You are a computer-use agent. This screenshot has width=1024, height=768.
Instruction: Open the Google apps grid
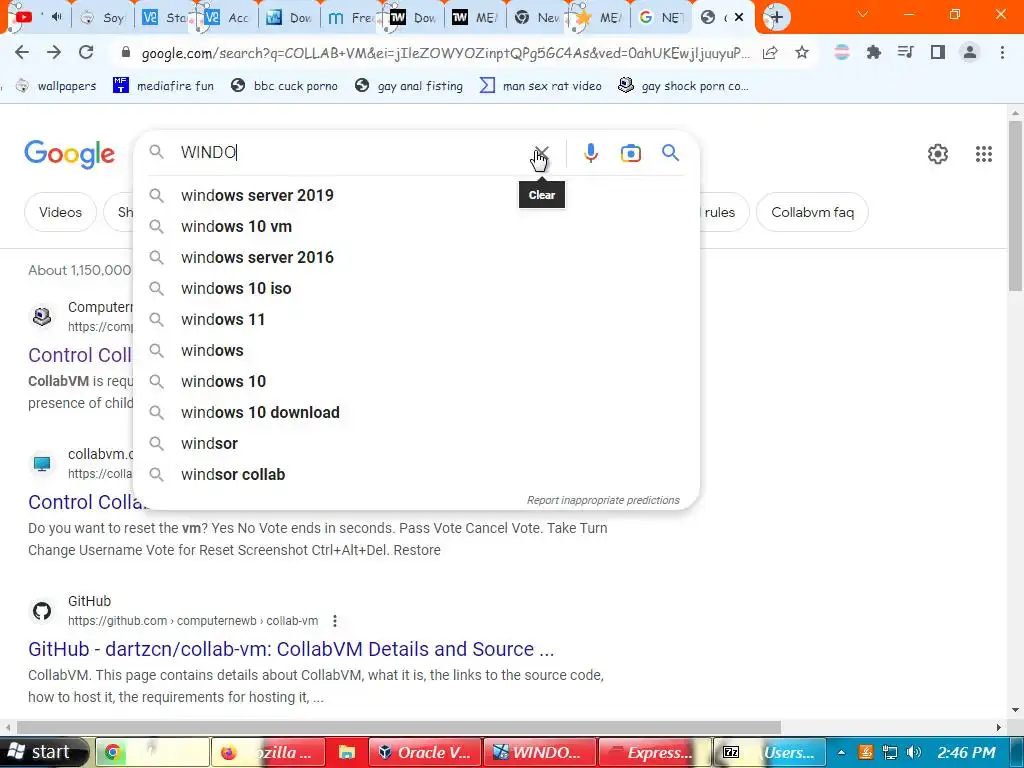(x=984, y=154)
